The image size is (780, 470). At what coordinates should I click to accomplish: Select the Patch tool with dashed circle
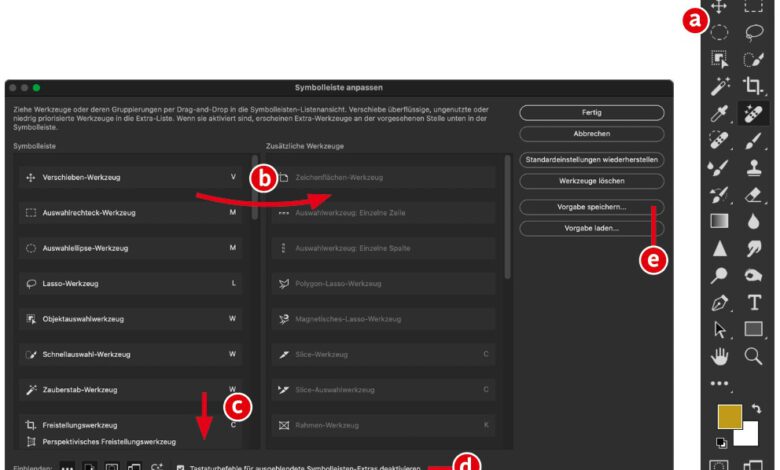click(x=719, y=140)
